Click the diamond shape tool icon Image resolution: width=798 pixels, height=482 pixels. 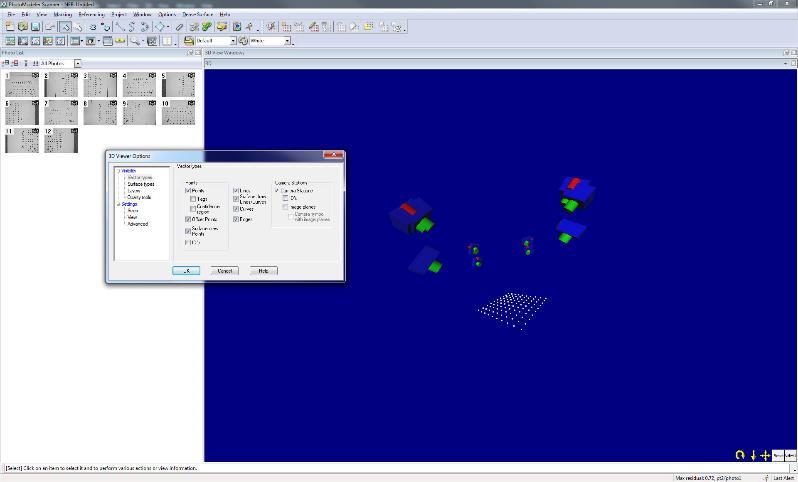(x=159, y=26)
